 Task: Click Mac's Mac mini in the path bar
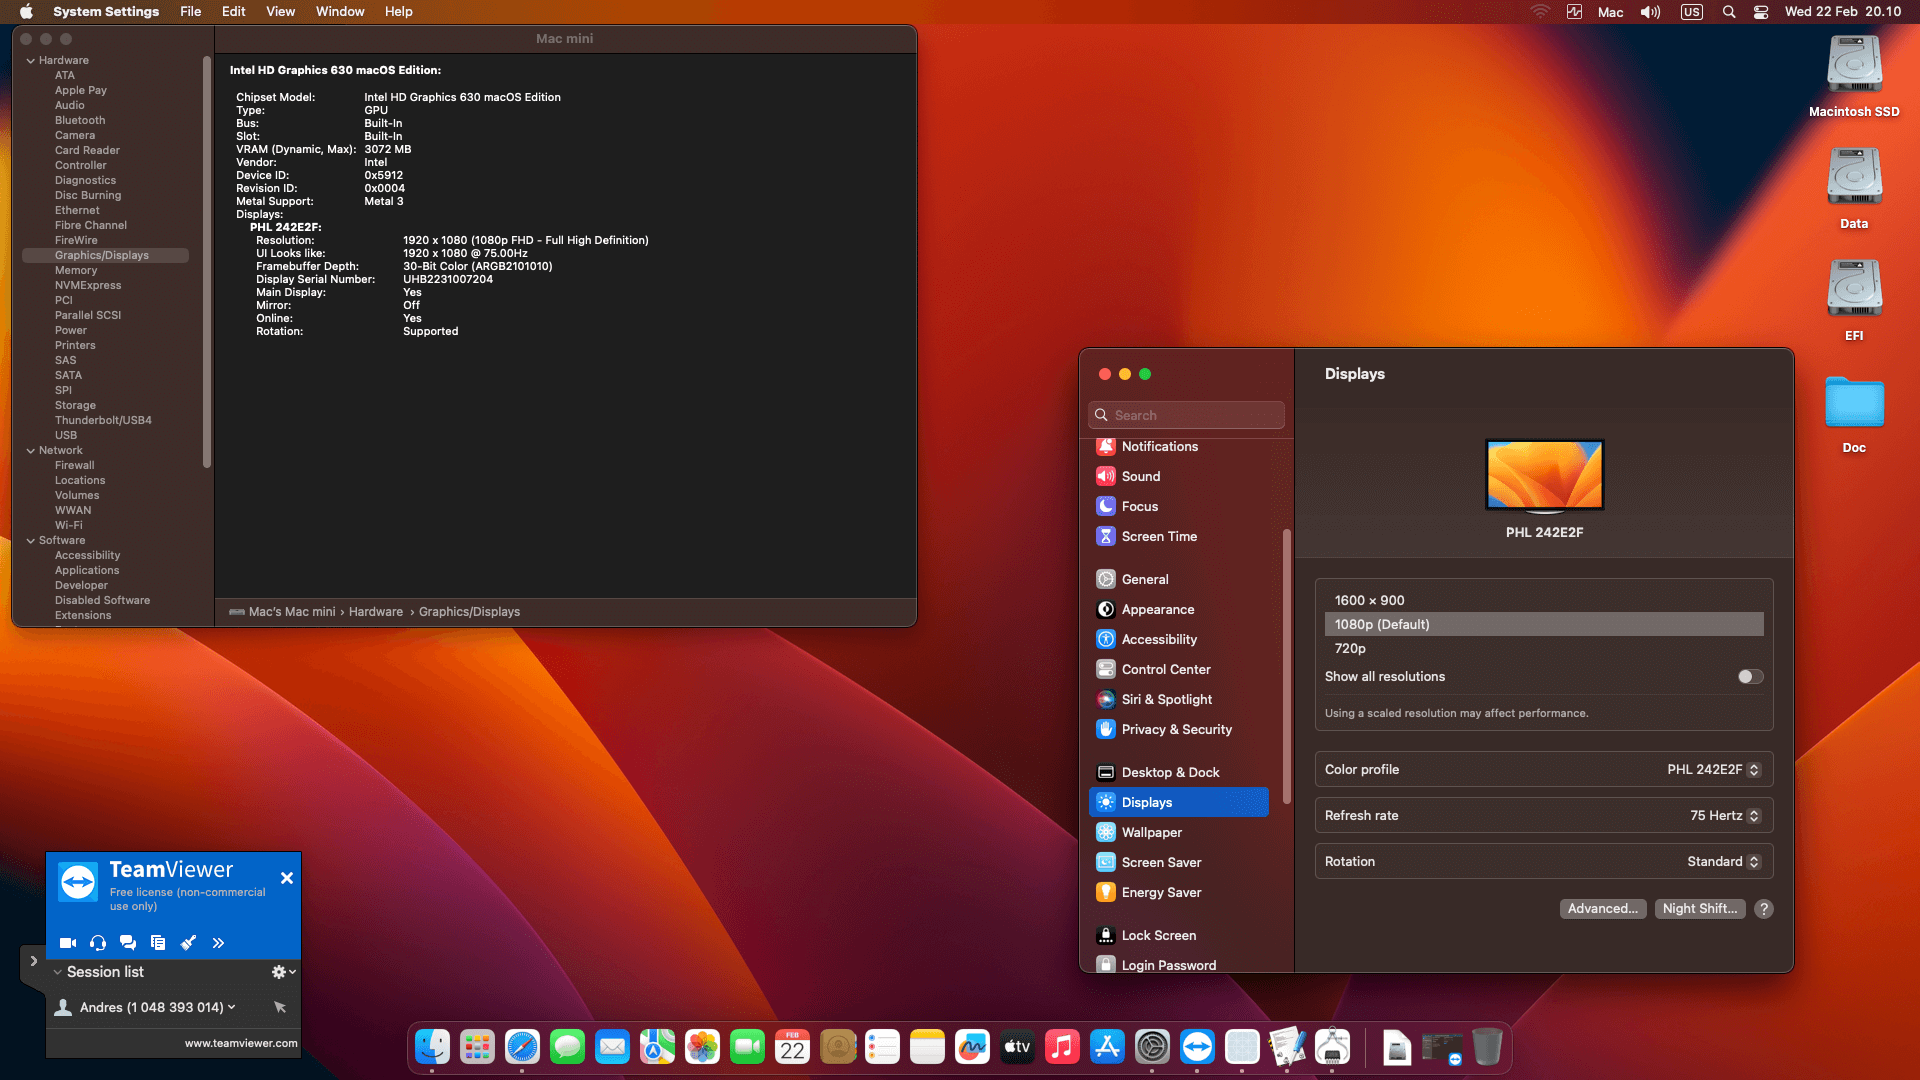[283, 612]
